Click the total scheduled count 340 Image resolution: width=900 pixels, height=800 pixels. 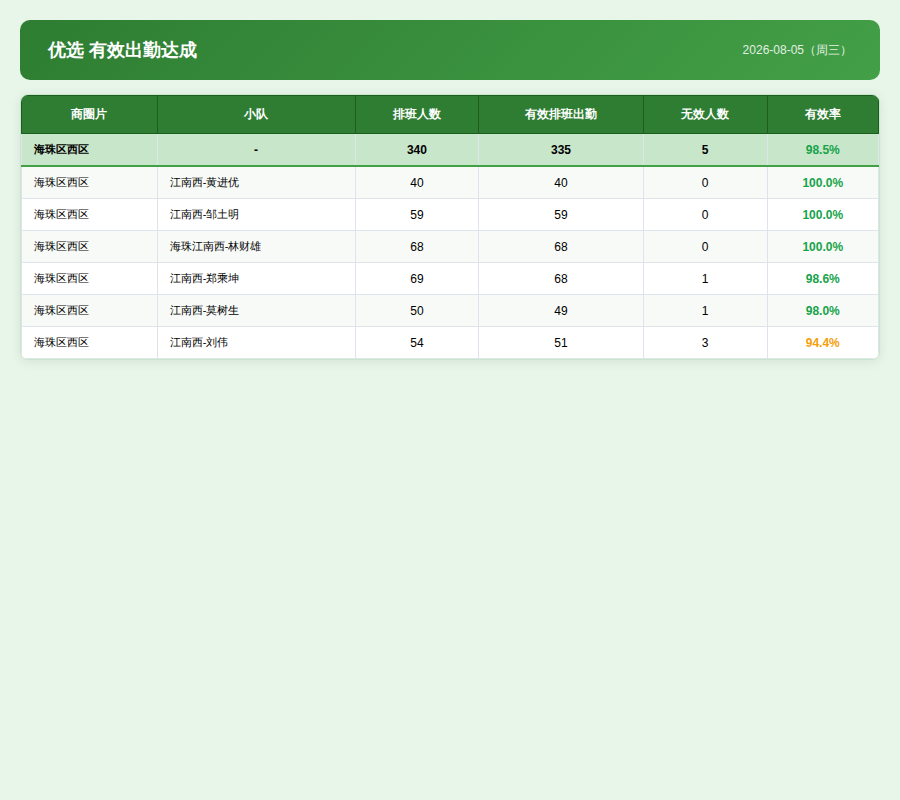click(x=417, y=150)
